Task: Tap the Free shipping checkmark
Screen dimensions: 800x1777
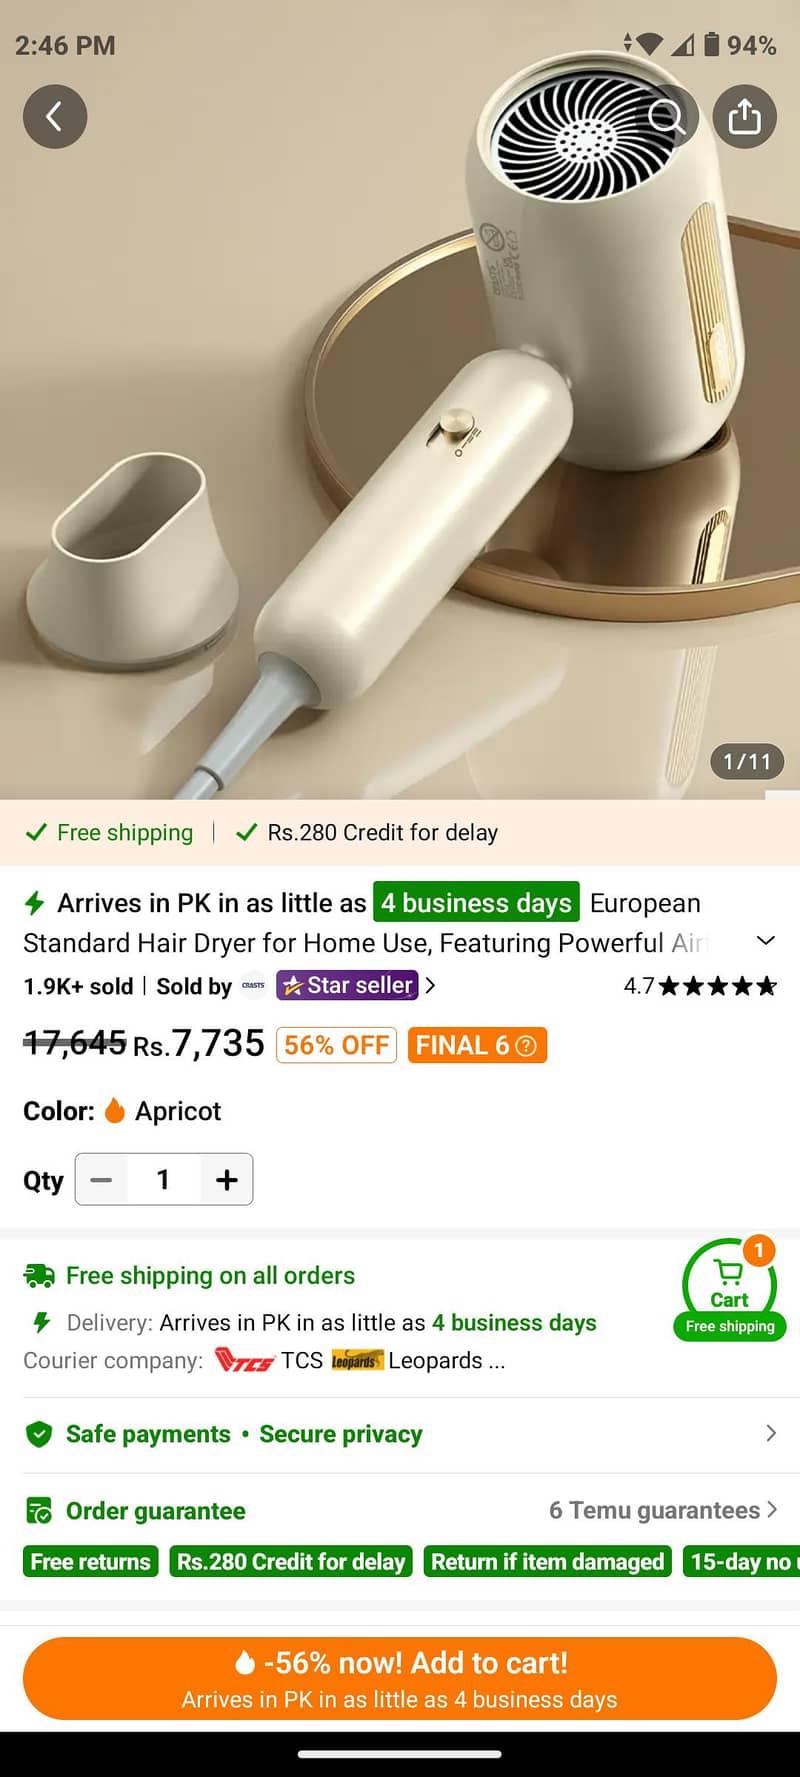Action: click(37, 832)
